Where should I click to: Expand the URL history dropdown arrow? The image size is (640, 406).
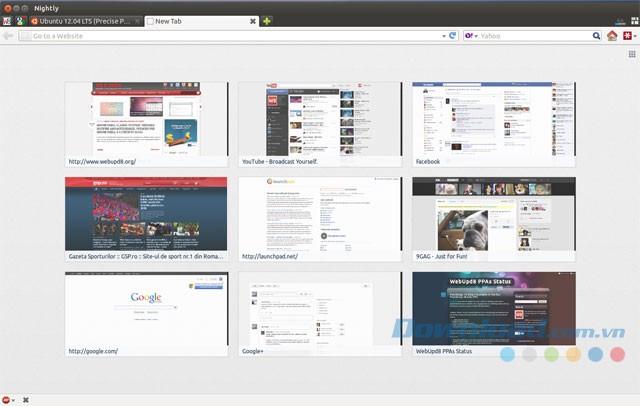[x=443, y=36]
